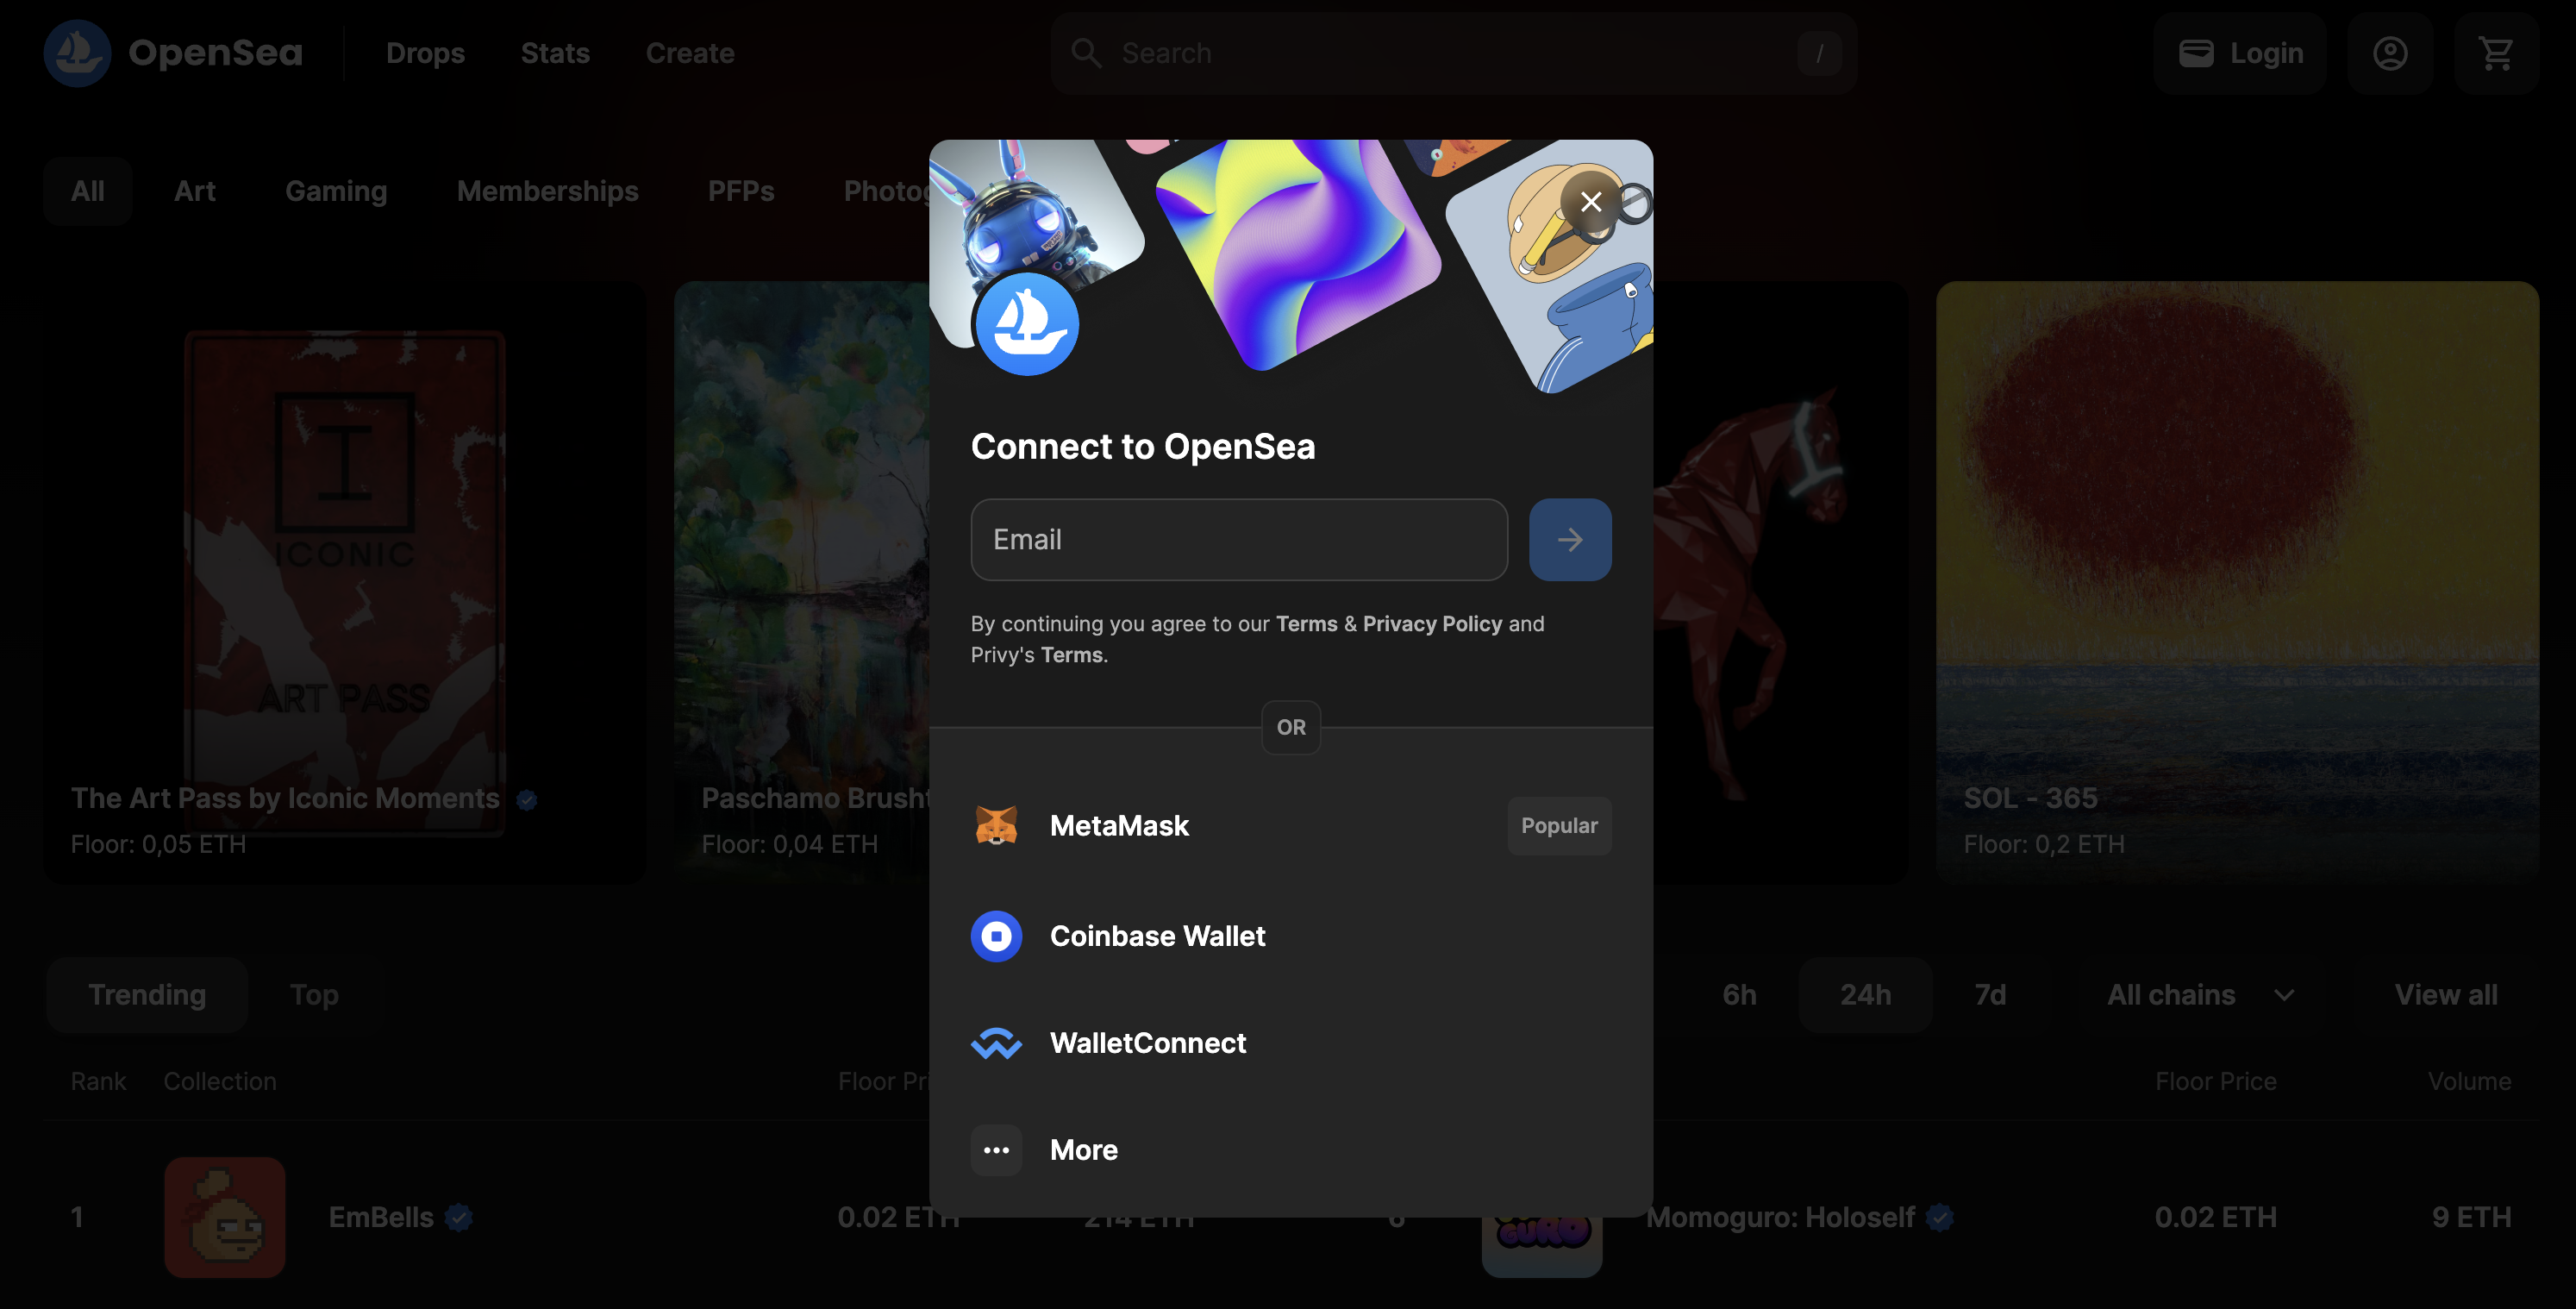The width and height of the screenshot is (2576, 1309).
Task: Click Privacy Policy link
Action: (1431, 623)
